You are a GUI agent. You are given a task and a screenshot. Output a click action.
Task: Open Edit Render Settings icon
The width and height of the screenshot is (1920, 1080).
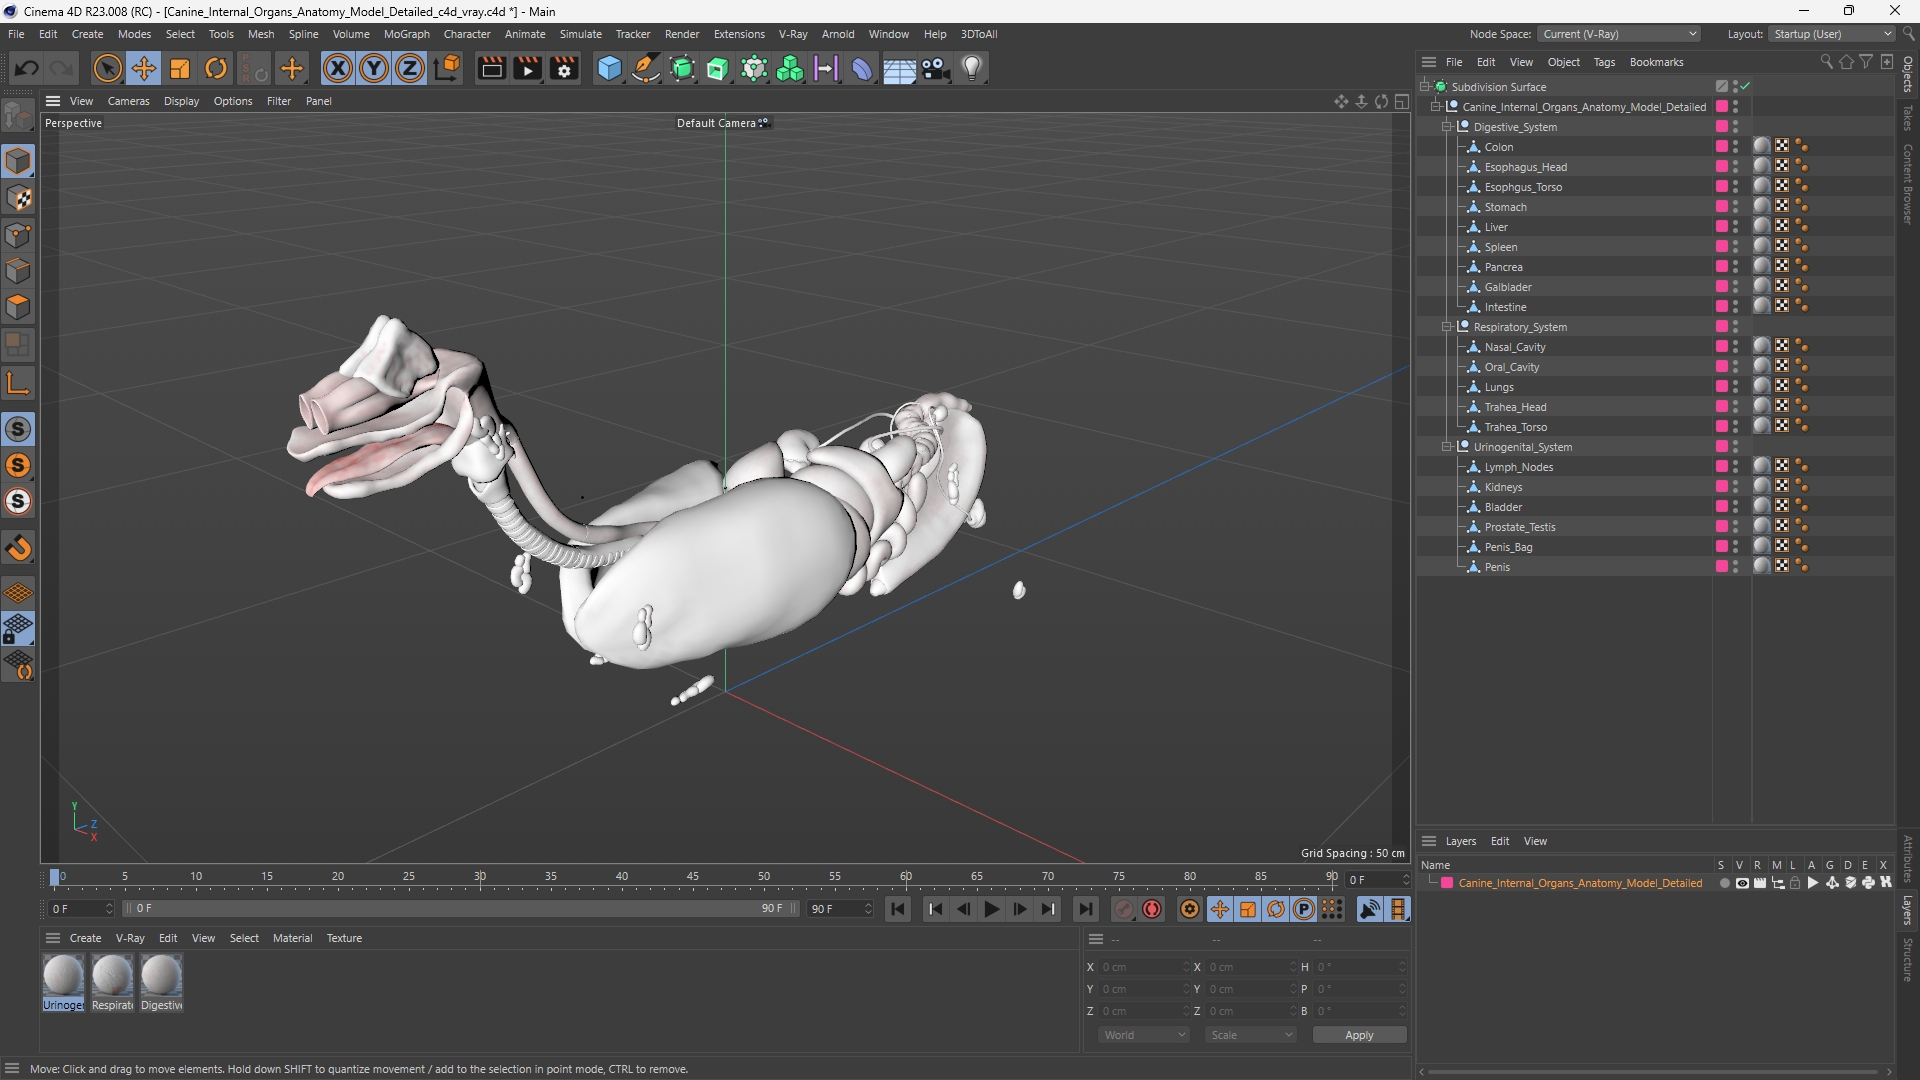click(x=565, y=68)
